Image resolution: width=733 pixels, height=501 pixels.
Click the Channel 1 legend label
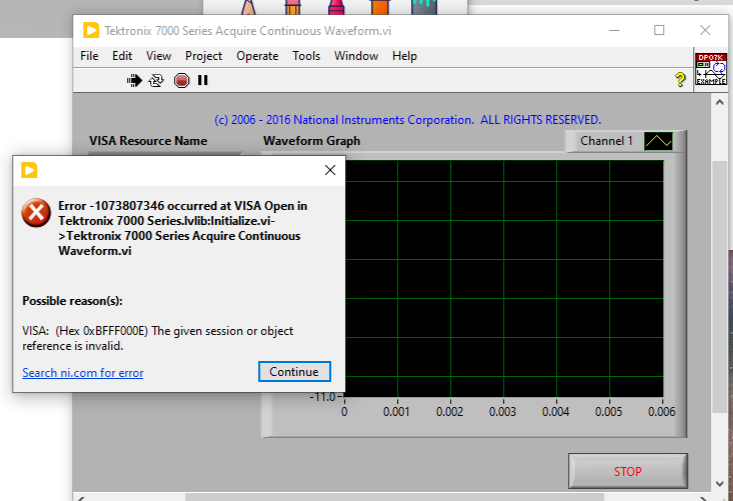point(606,141)
